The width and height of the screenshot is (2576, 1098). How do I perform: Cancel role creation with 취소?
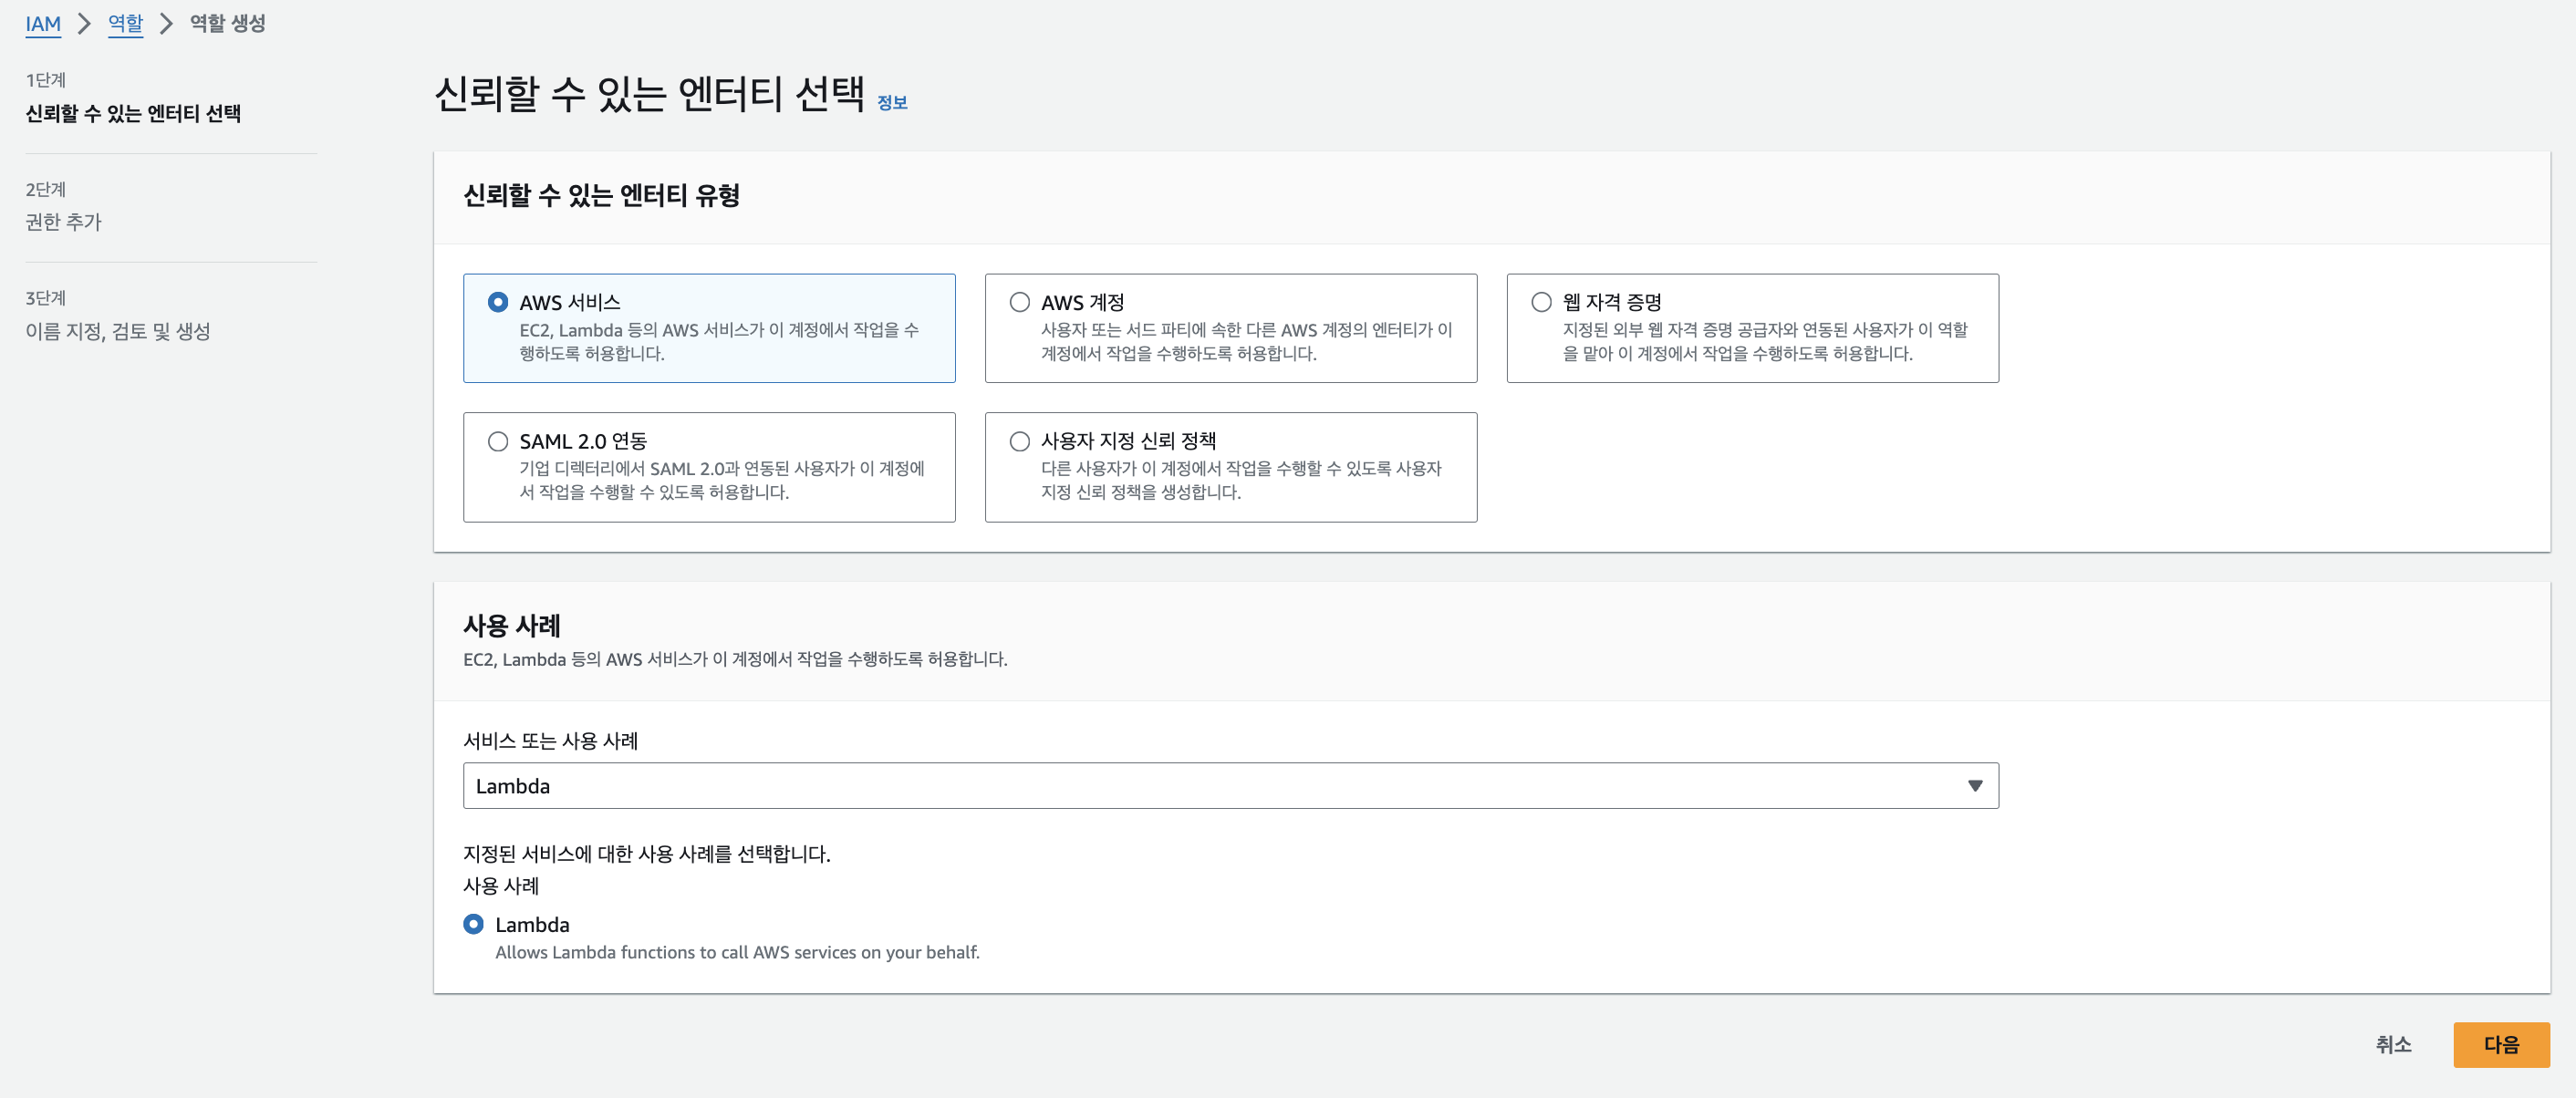point(2393,1044)
